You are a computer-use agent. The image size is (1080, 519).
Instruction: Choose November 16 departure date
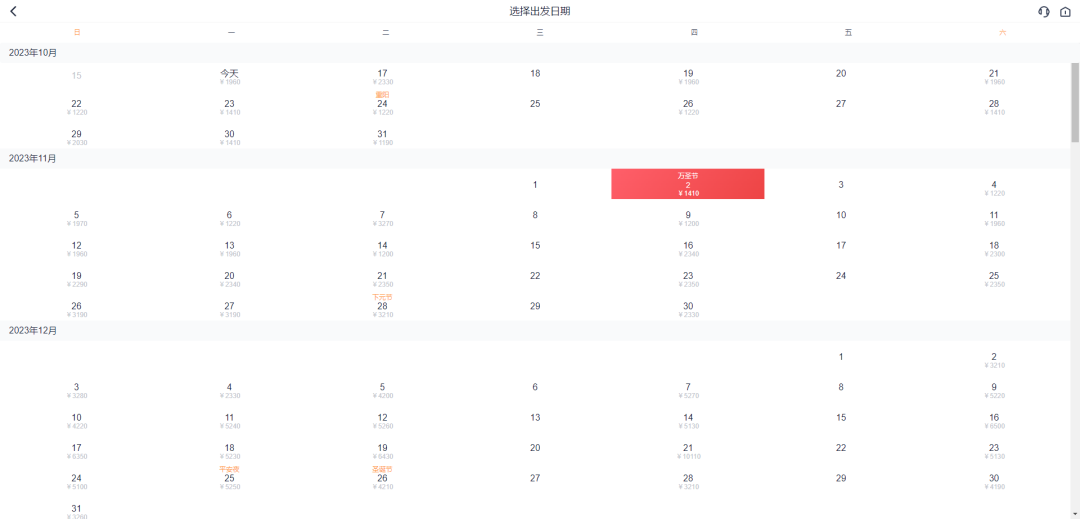click(688, 248)
